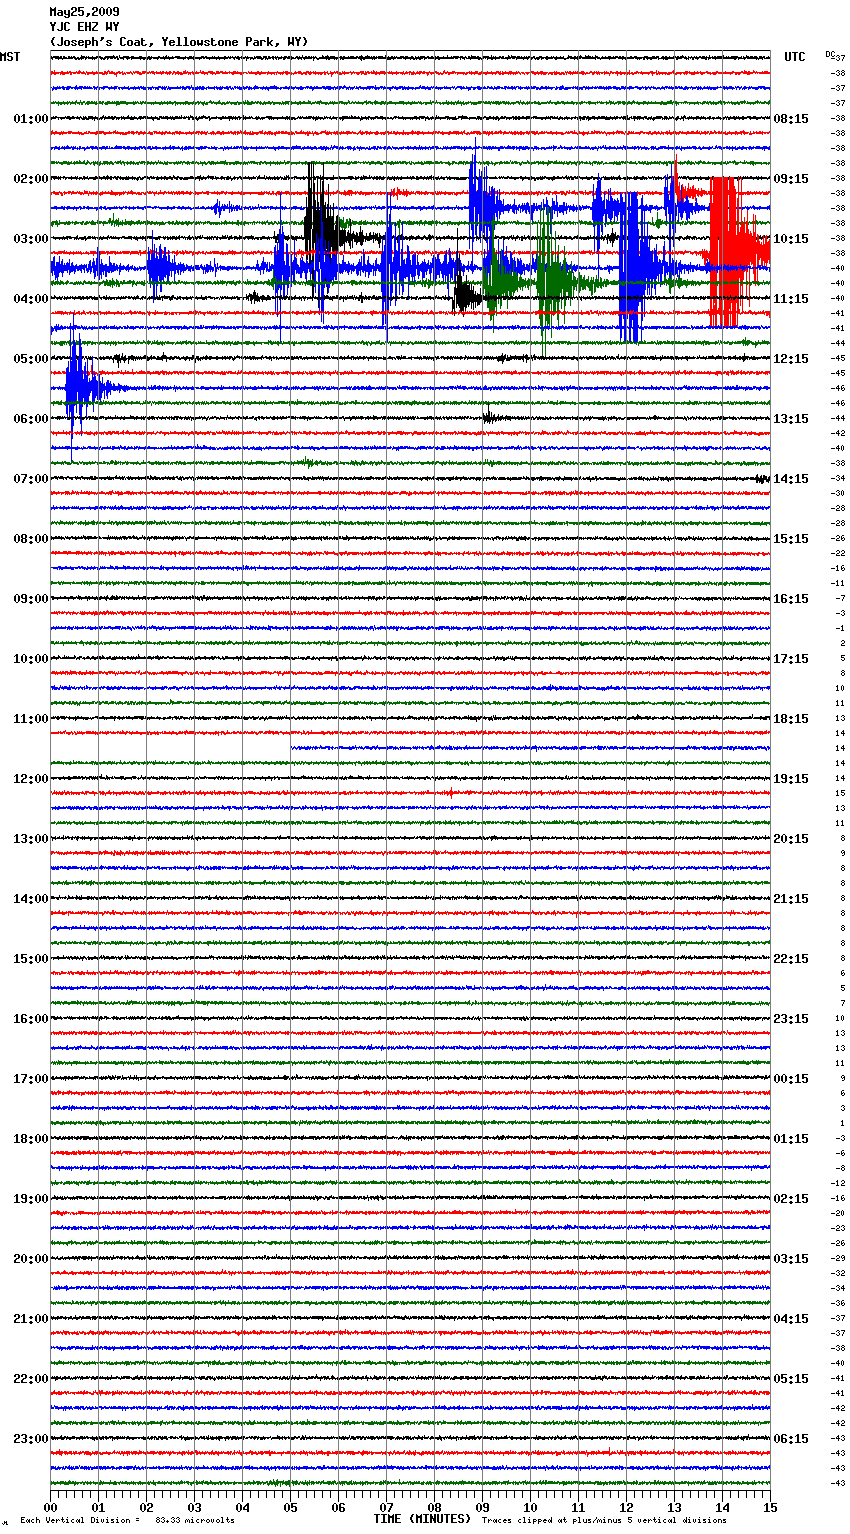Select the 22:00 MST hour label
Viewport: 850px width, 1534px height.
click(31, 1379)
